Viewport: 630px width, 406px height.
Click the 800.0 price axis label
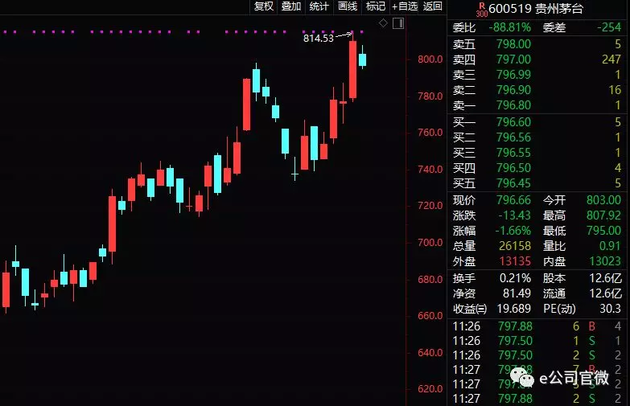click(430, 59)
